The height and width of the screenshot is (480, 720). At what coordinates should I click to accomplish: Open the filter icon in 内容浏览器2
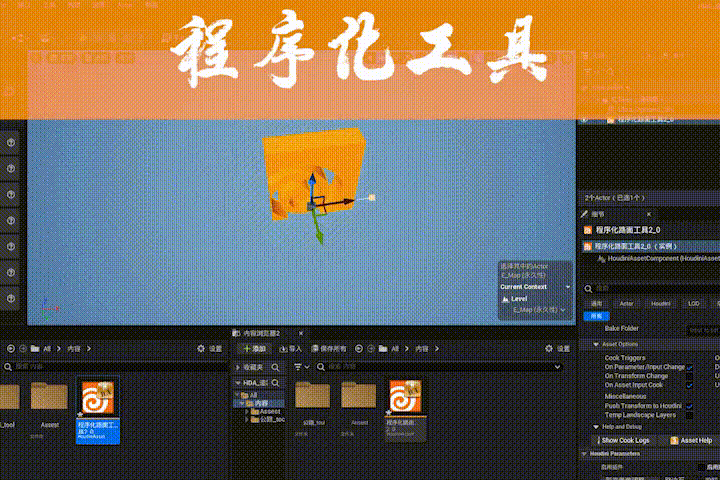click(298, 367)
